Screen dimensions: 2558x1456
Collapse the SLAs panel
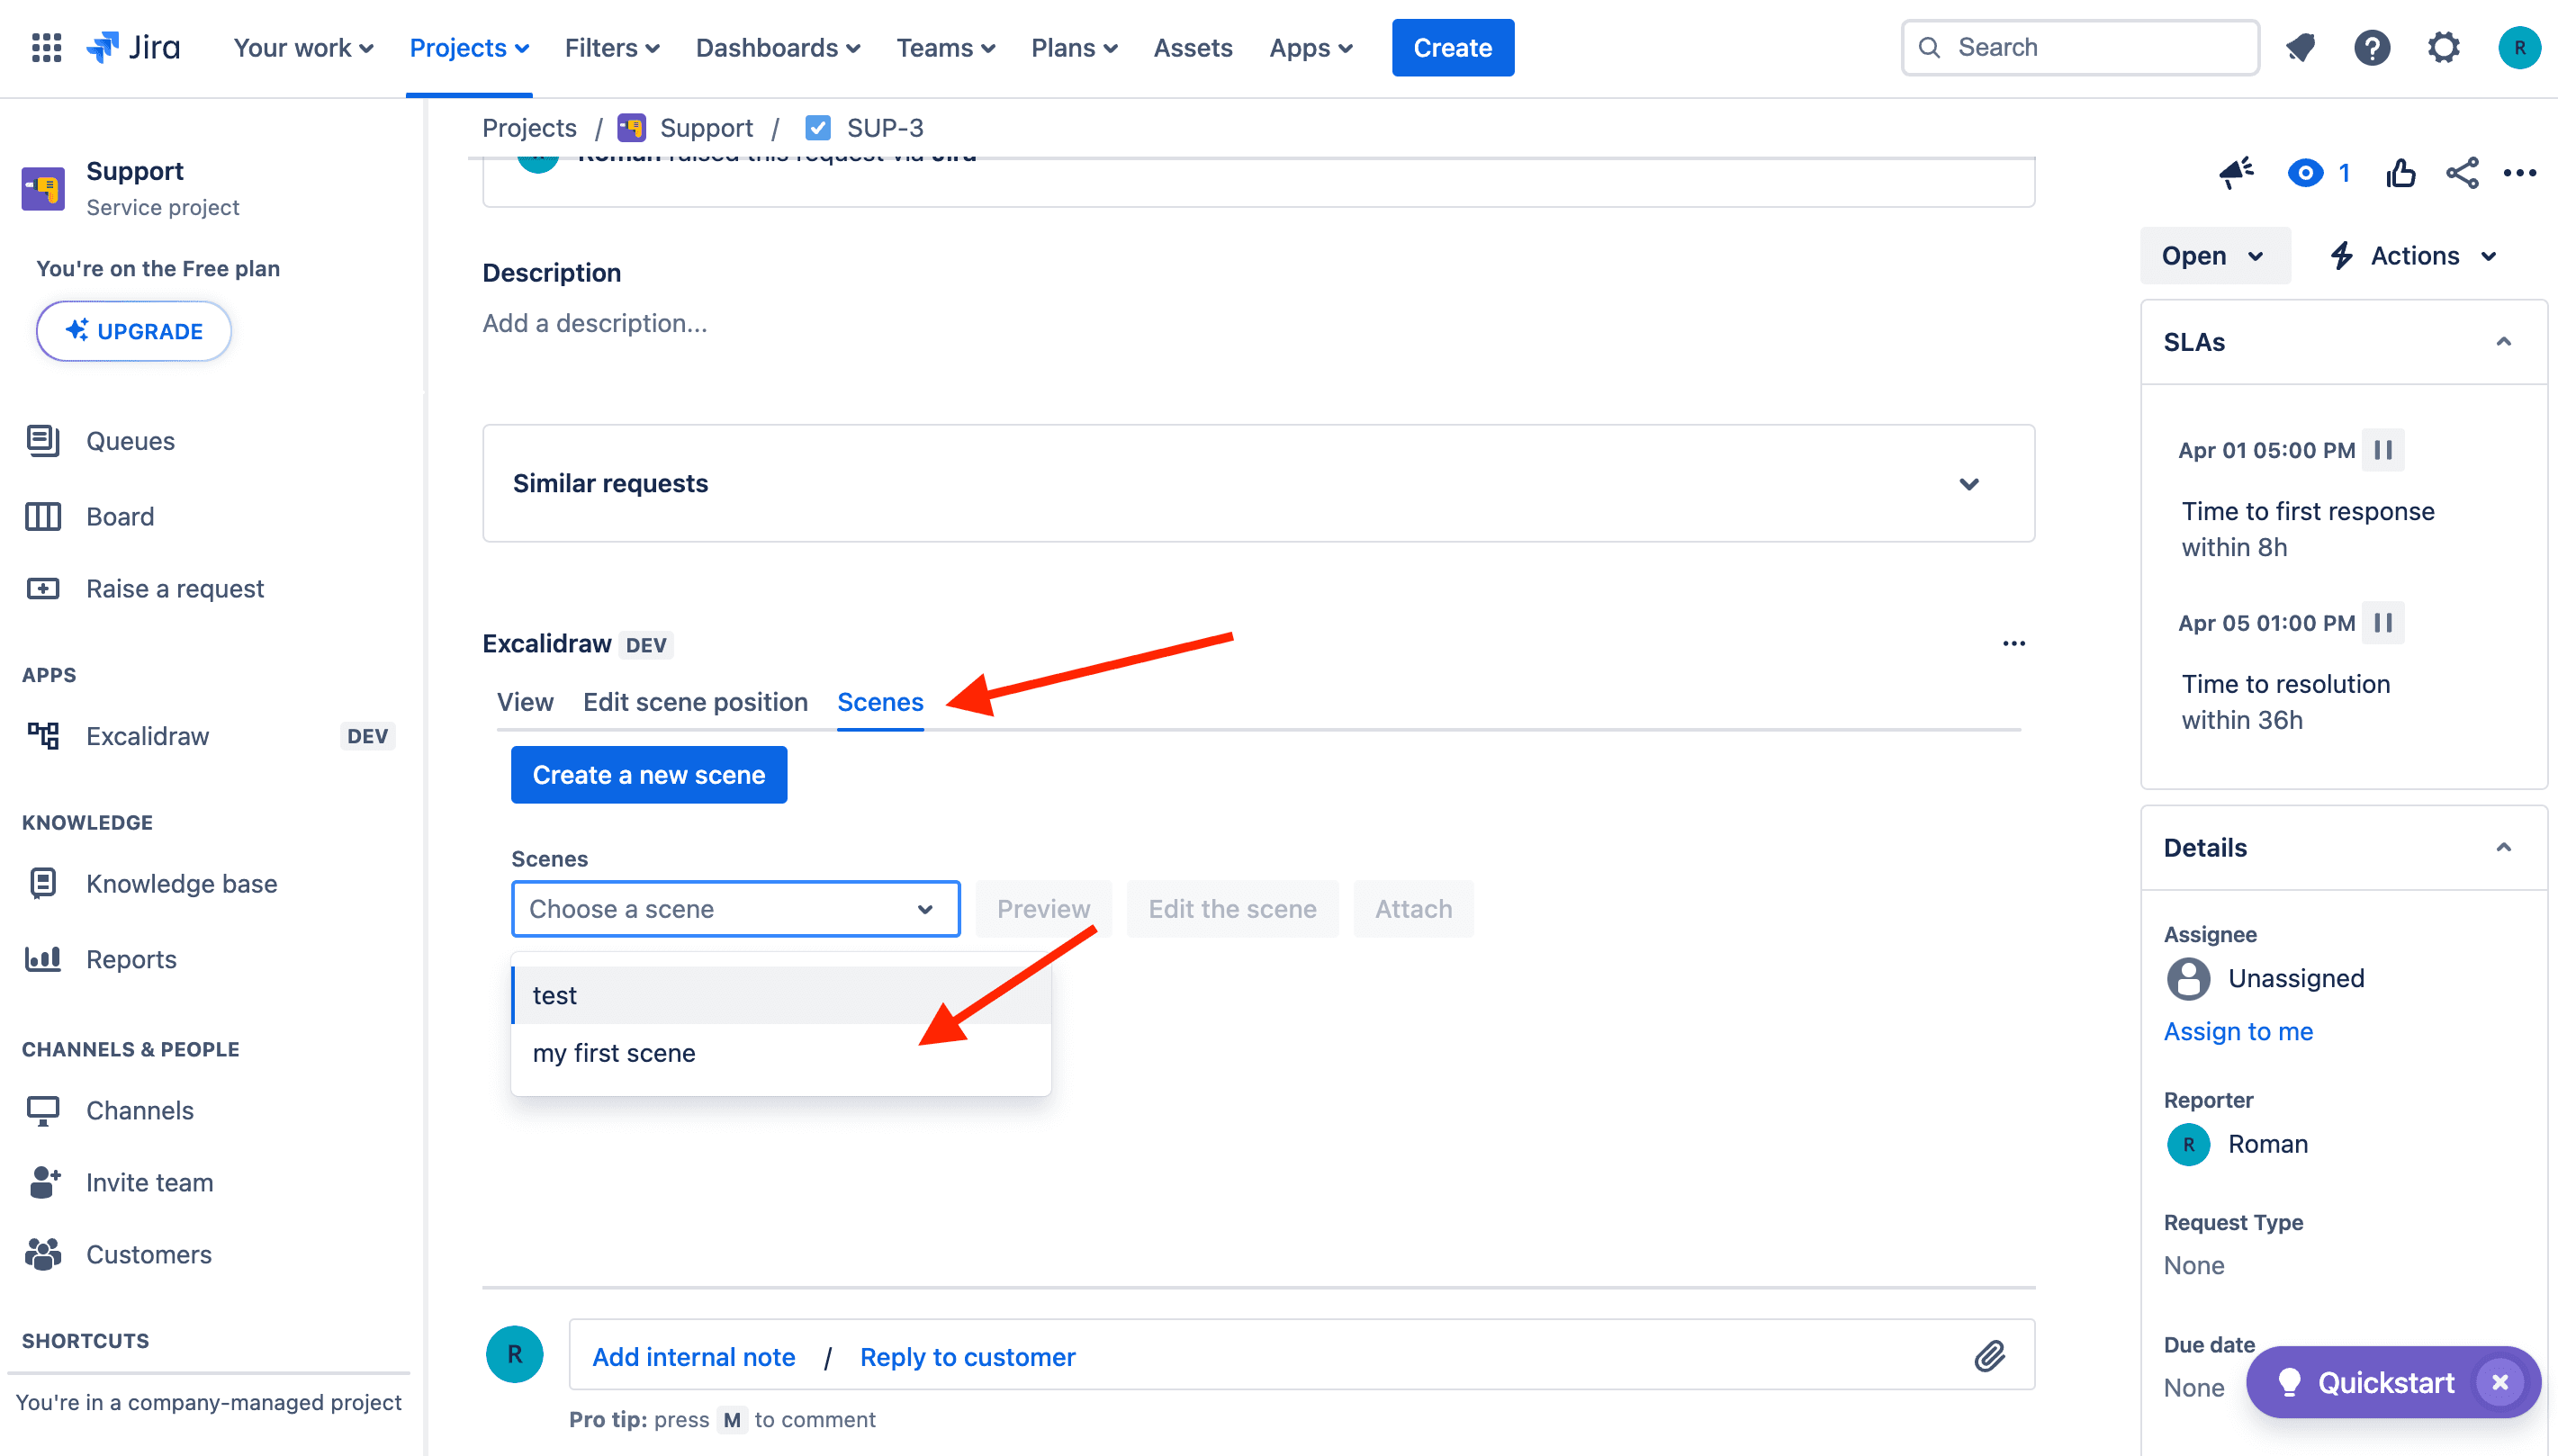[x=2503, y=341]
